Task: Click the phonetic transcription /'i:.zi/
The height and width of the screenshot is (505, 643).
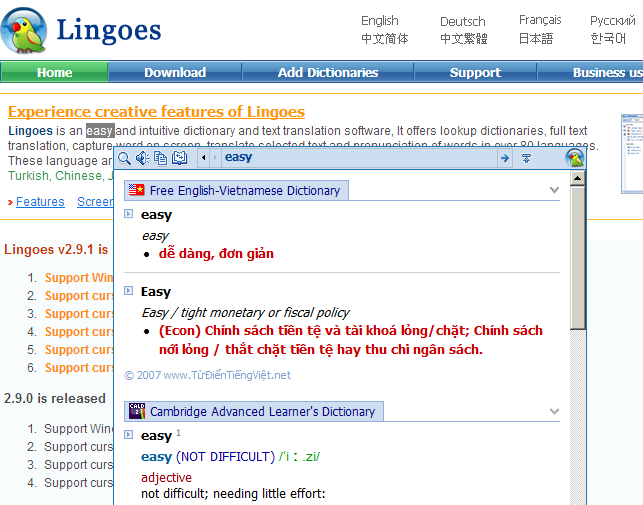Action: (x=299, y=457)
